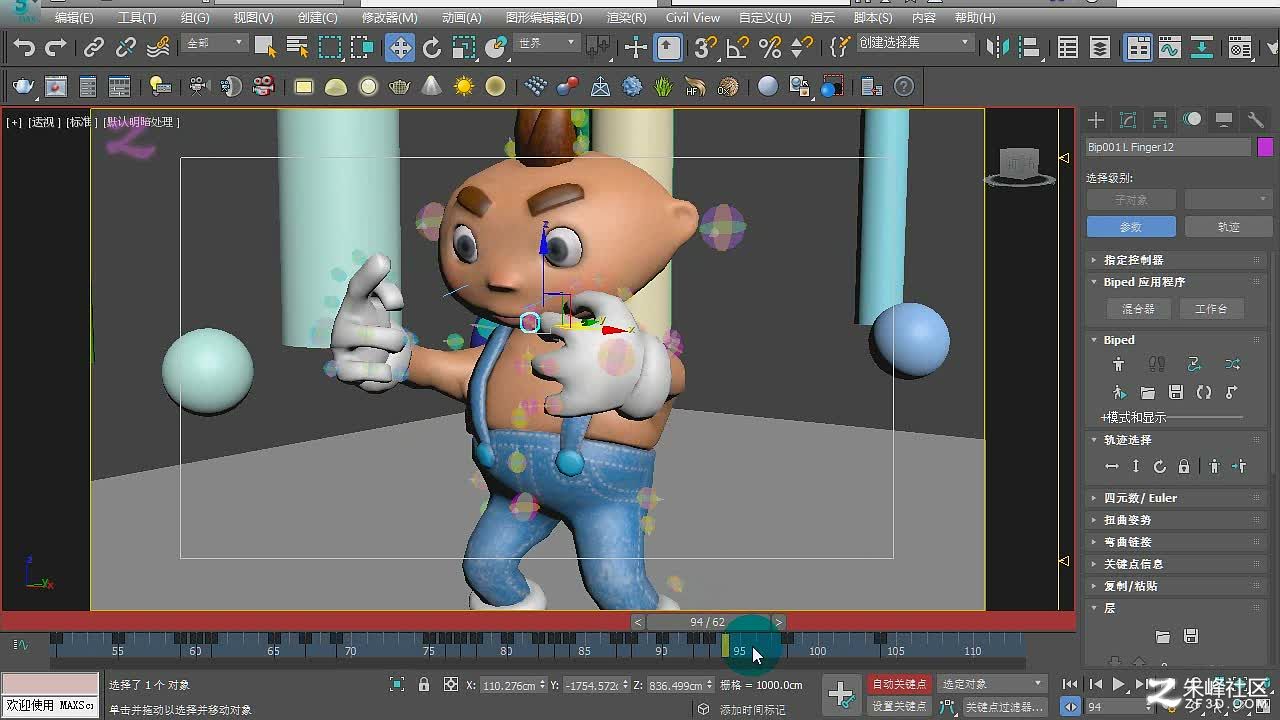The width and height of the screenshot is (1280, 720).
Task: Expand the 指定控制器 rollout
Action: 1175,260
